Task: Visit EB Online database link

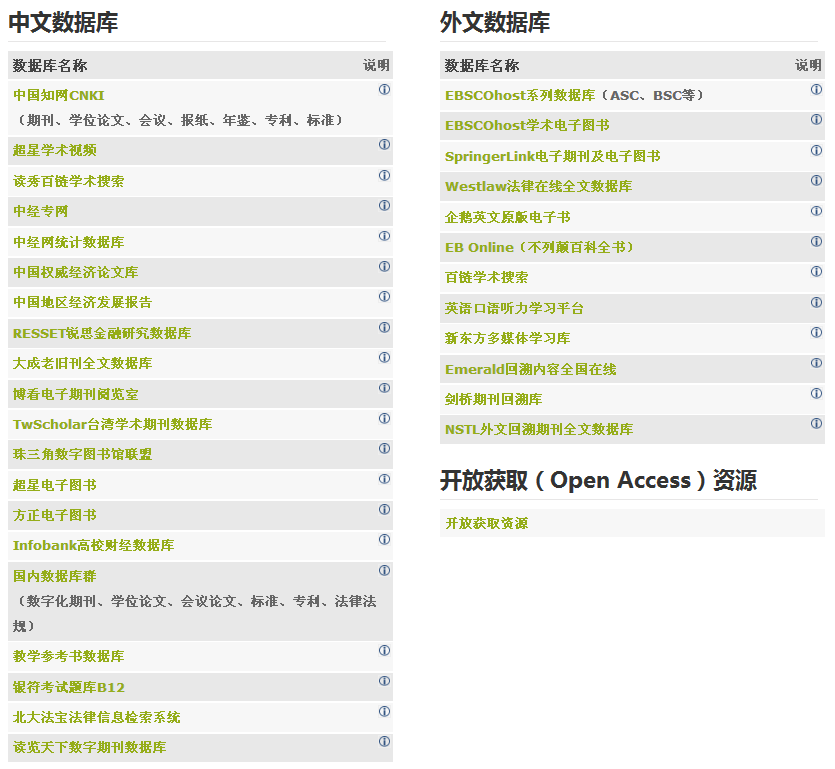Action: coord(539,247)
